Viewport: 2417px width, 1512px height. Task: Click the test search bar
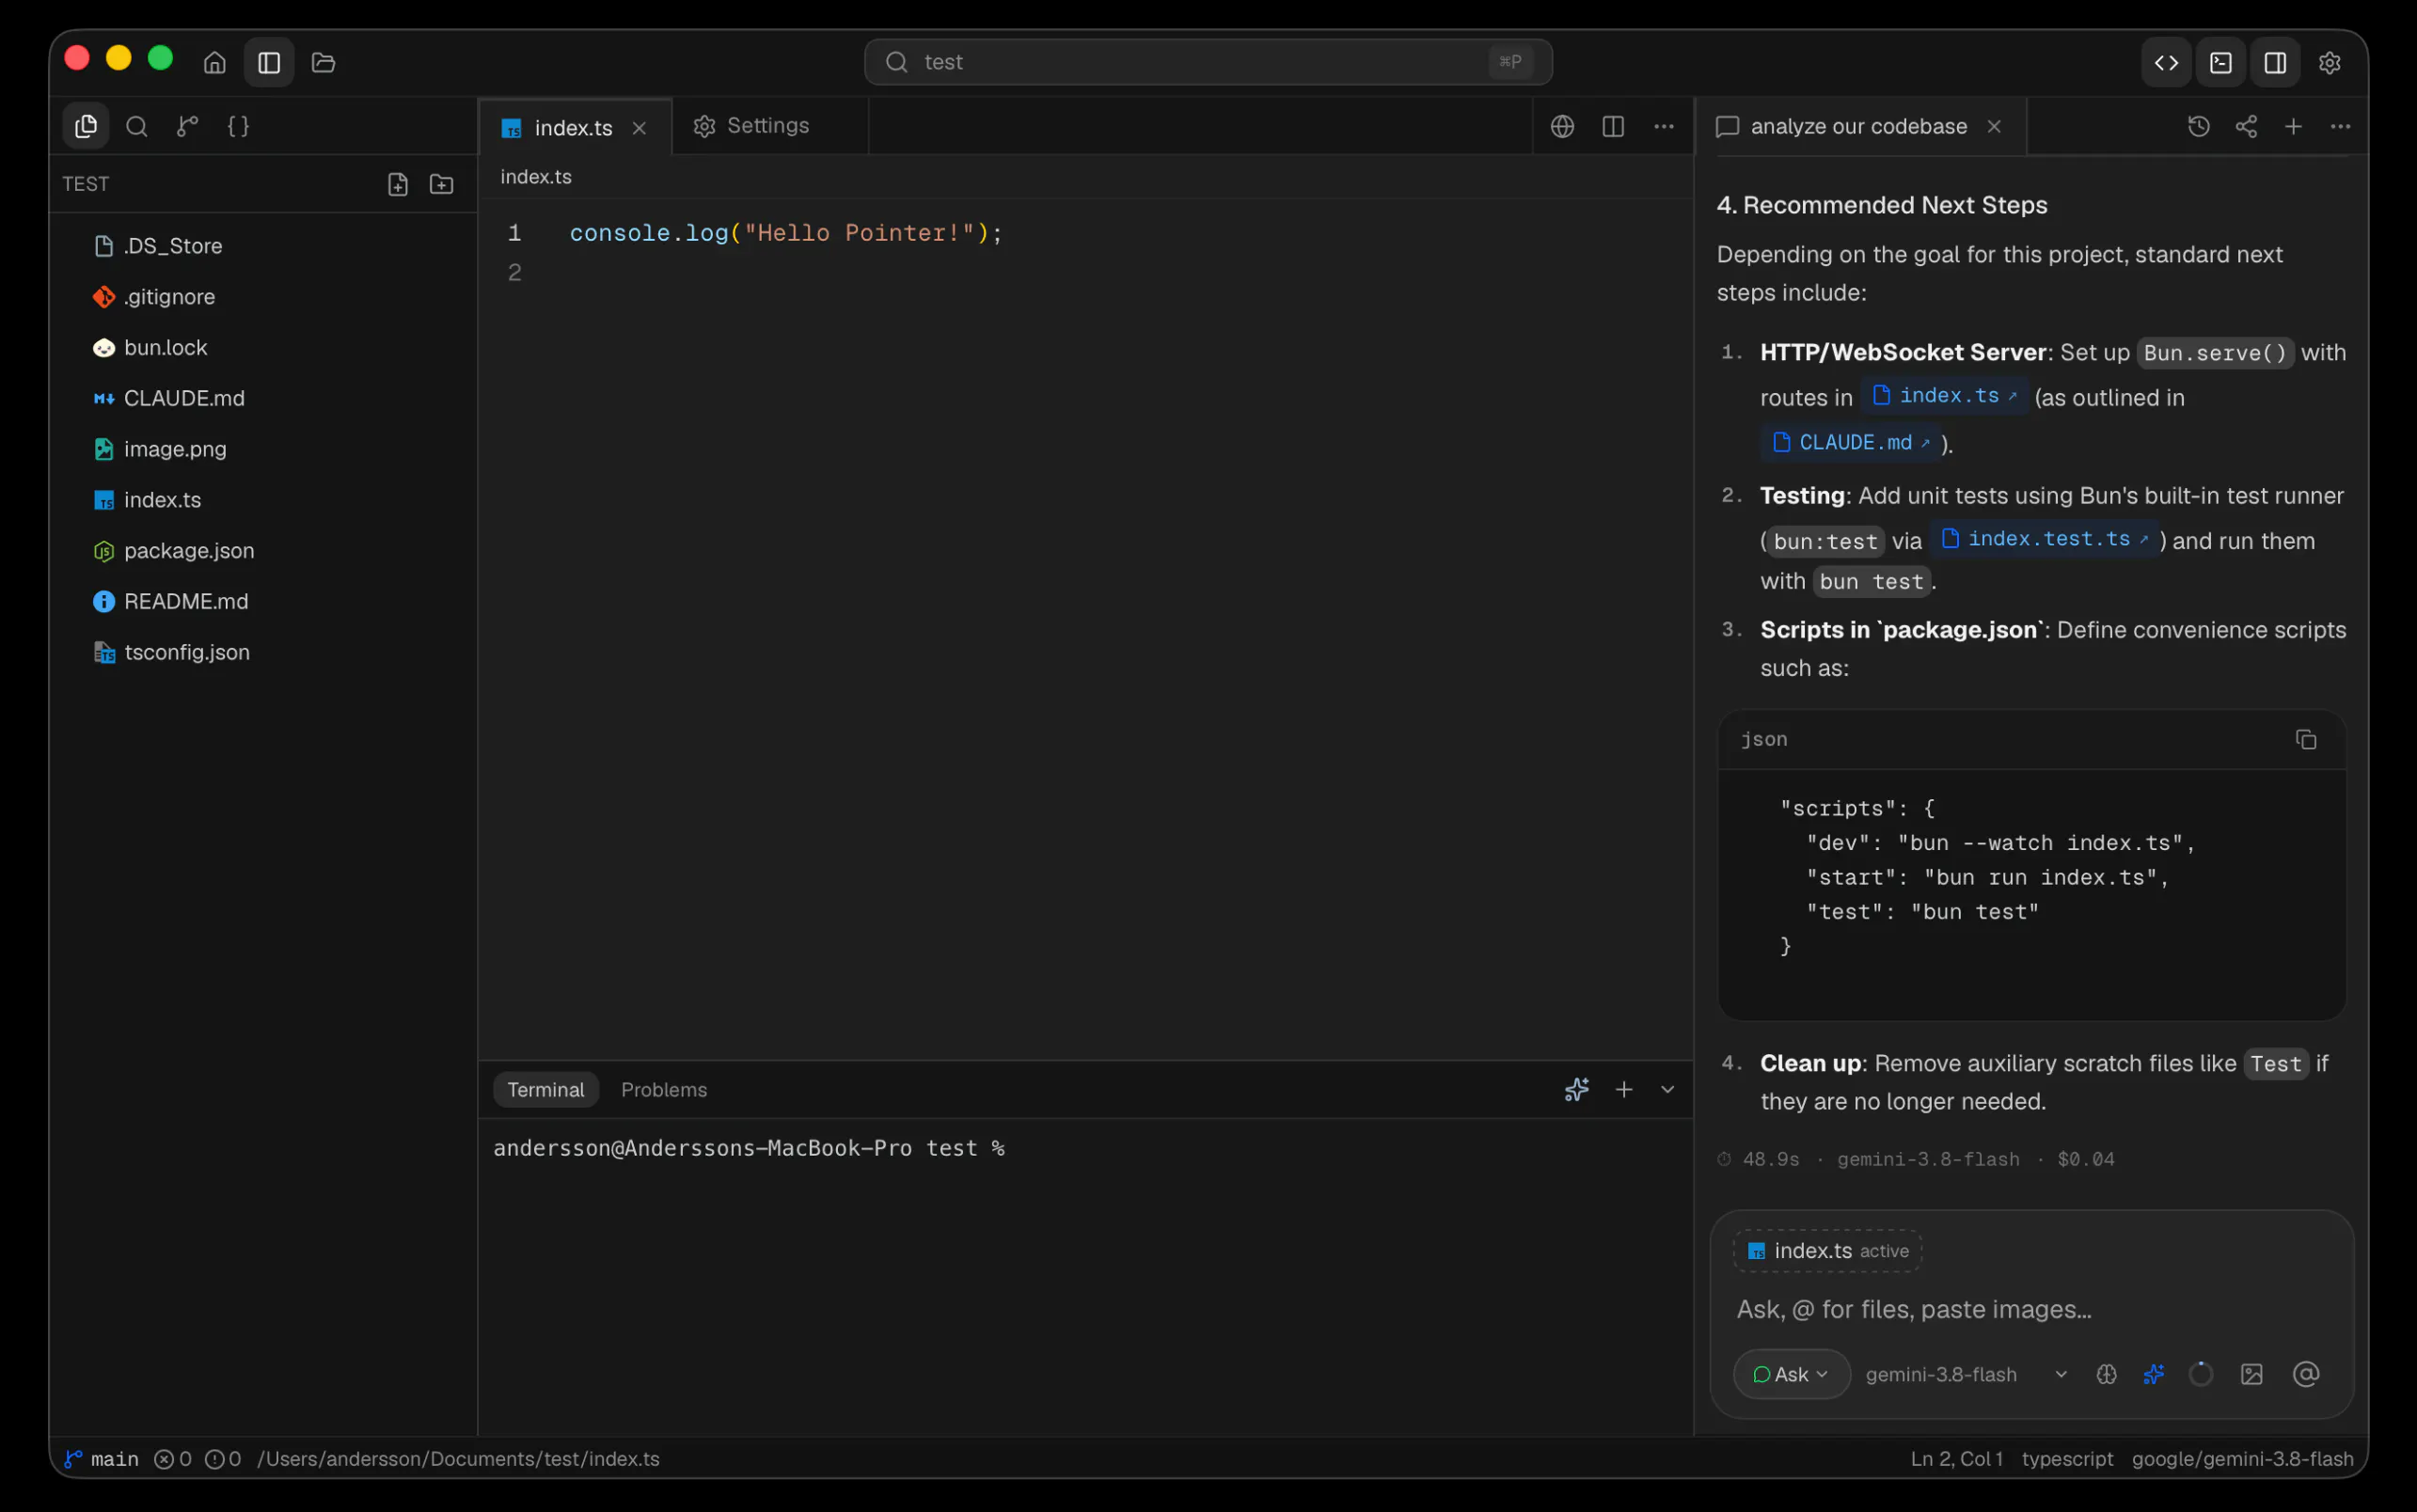(1208, 62)
